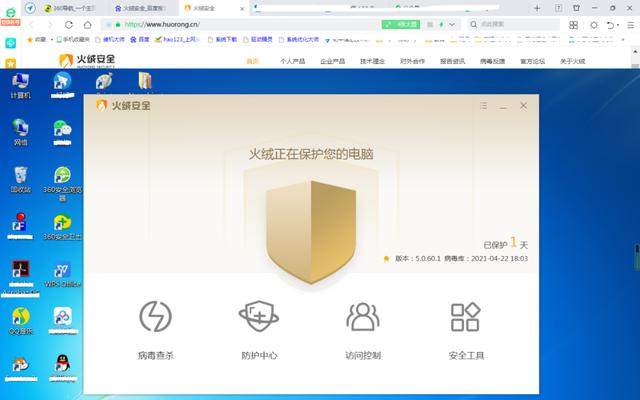
Task: Click the browser undo-close arrow icon
Action: (610, 25)
